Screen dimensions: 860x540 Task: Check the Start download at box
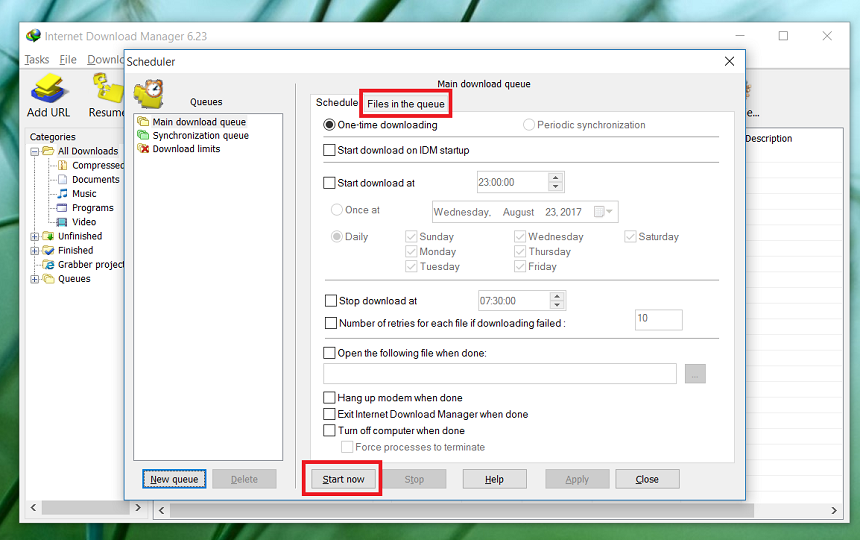[x=329, y=183]
